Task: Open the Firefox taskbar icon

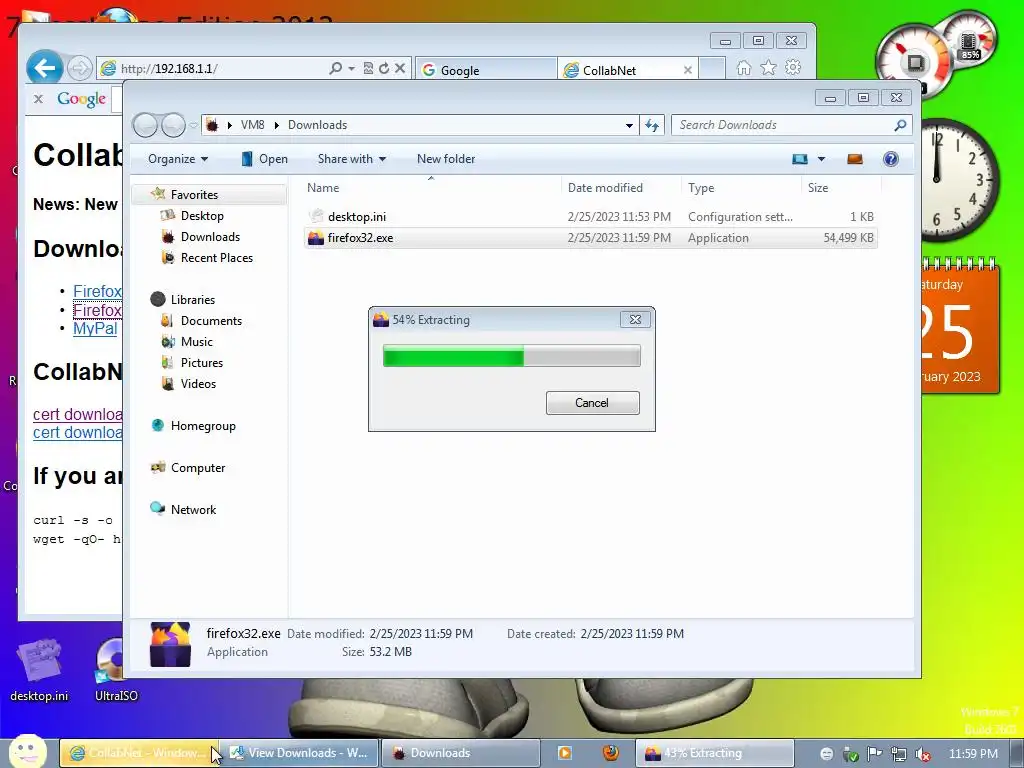Action: point(611,753)
